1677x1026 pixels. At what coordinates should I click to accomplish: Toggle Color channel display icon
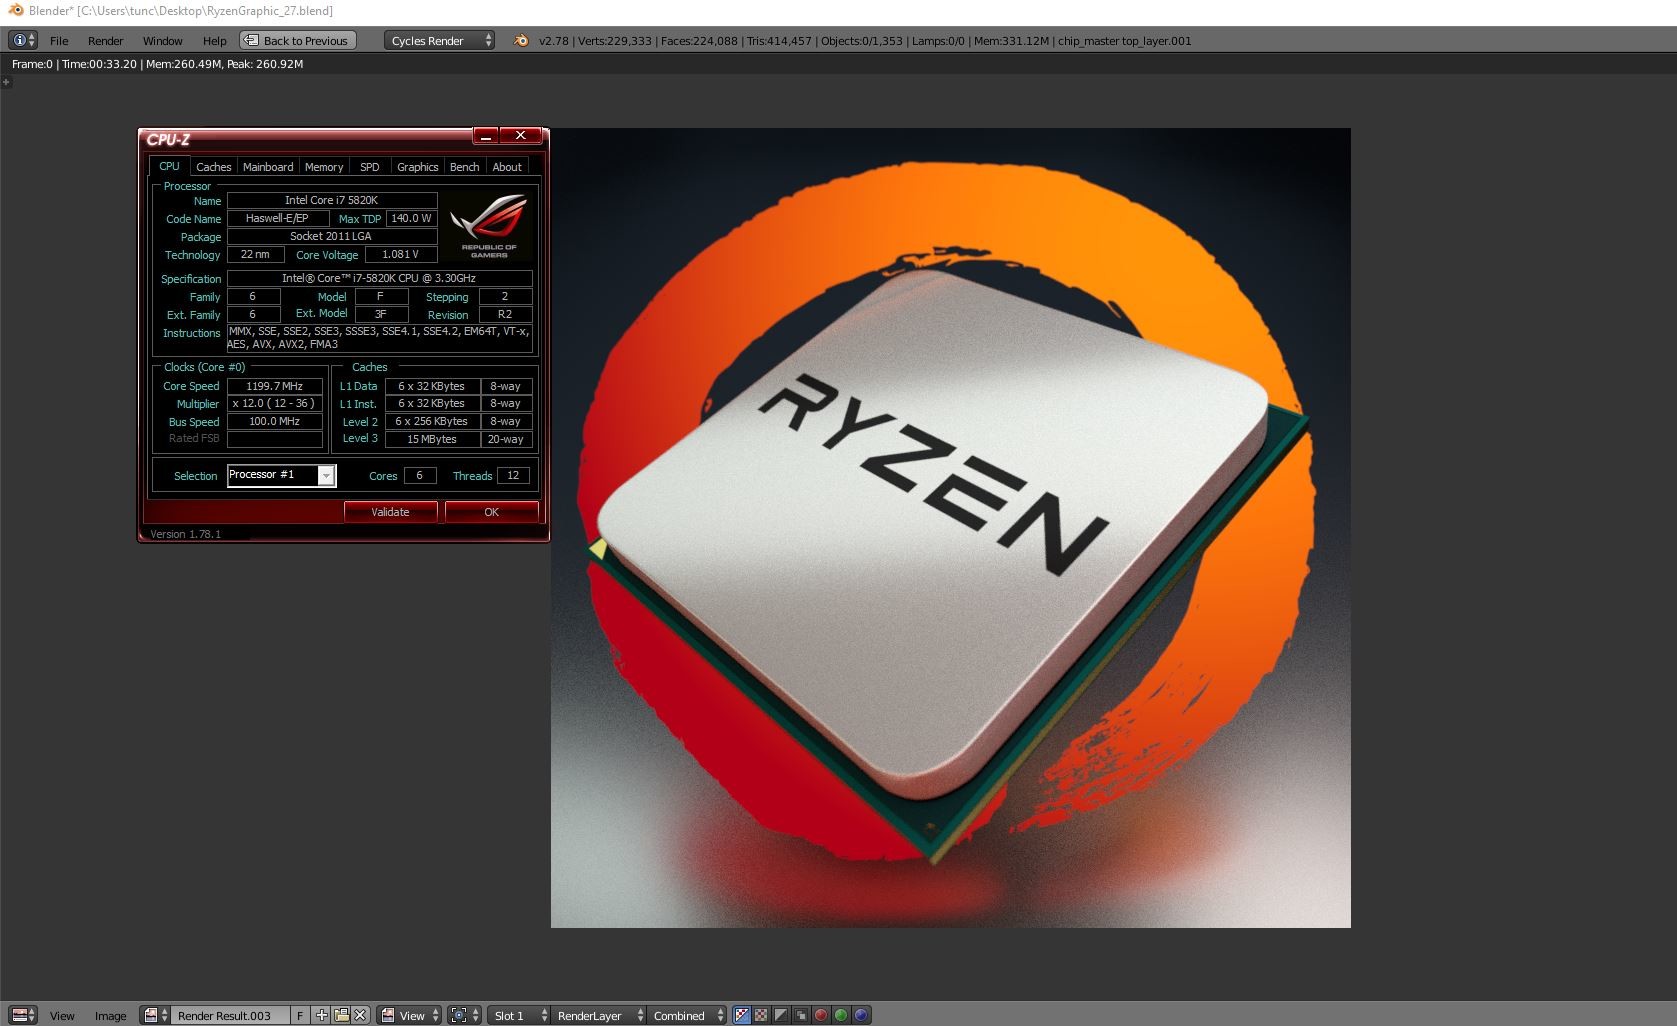(762, 1015)
